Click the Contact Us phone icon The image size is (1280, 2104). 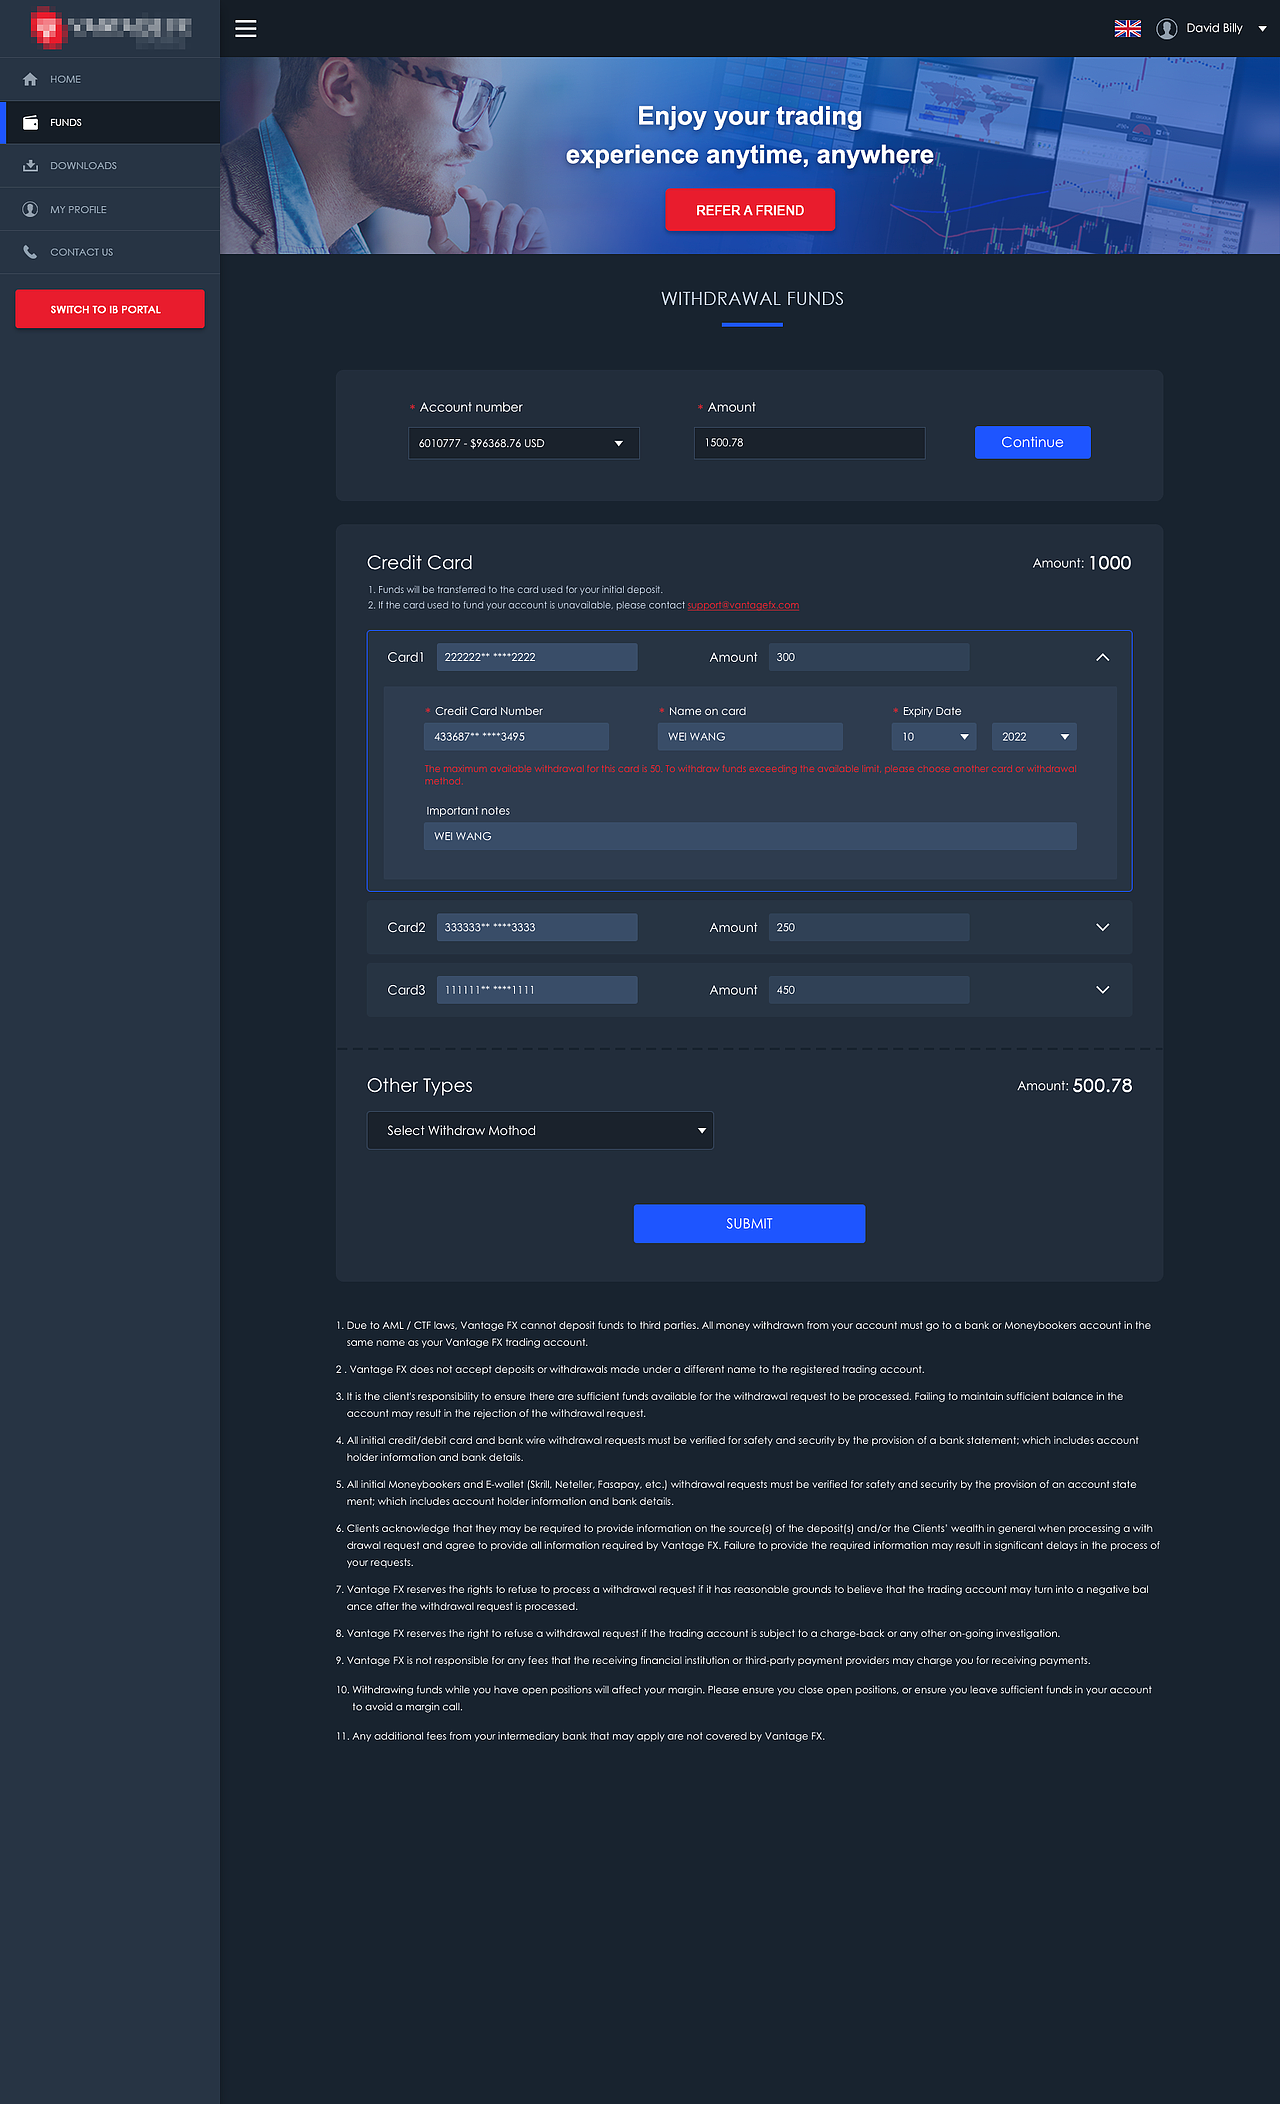[30, 252]
